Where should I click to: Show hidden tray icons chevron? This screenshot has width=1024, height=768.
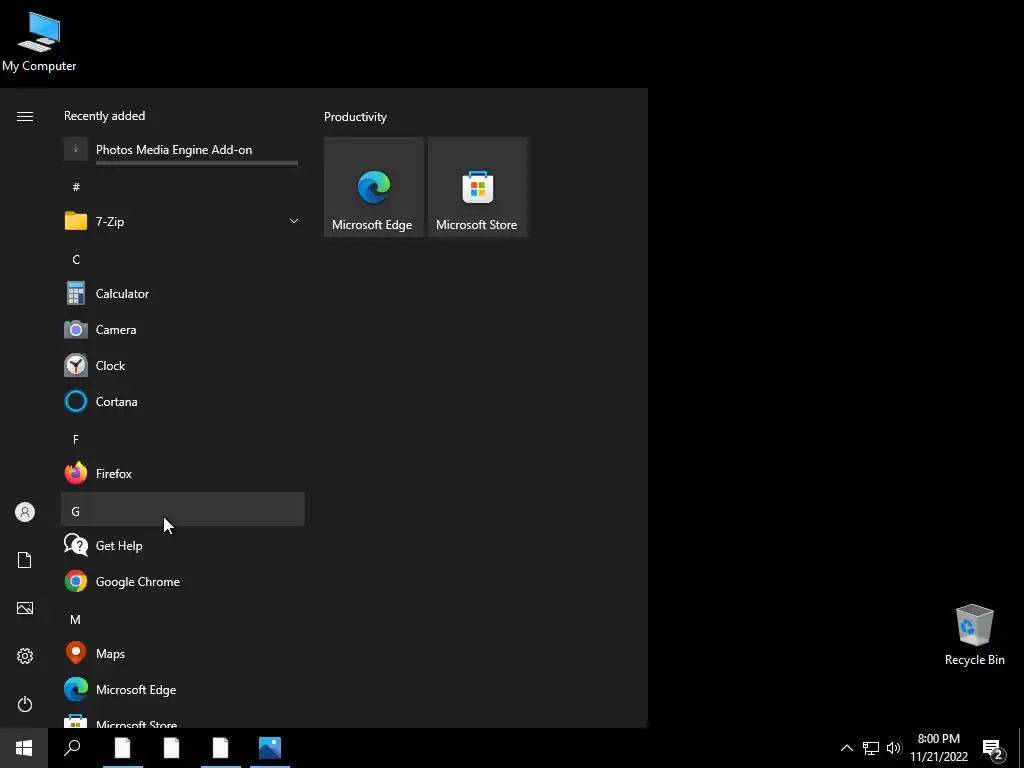[x=846, y=748]
